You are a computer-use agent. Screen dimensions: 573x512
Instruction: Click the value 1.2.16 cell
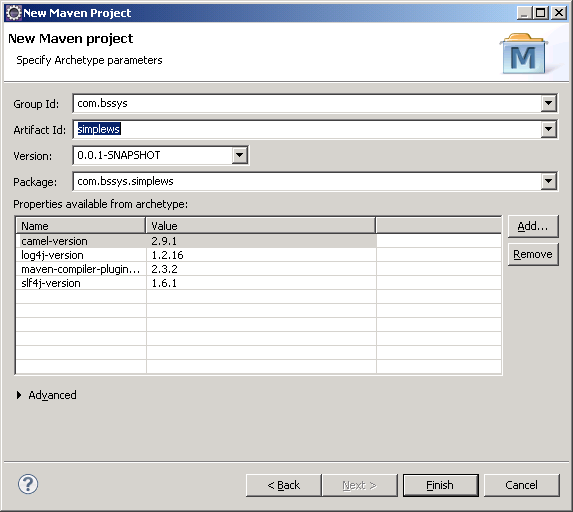[261, 255]
